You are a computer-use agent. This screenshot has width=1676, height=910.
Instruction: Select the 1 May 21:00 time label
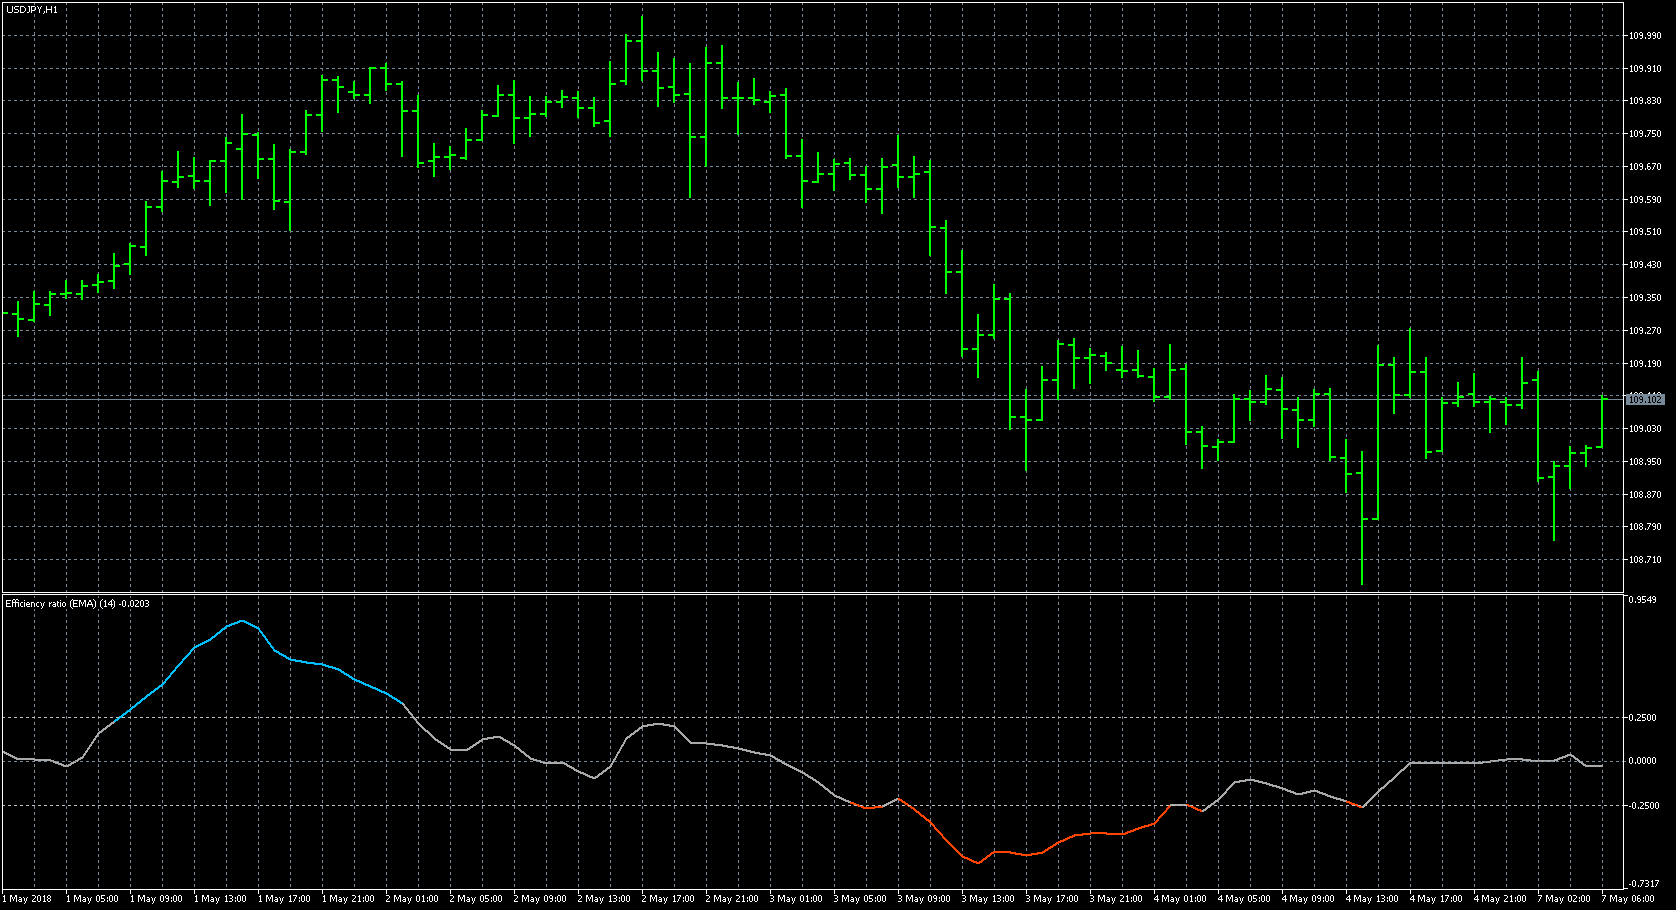(349, 899)
